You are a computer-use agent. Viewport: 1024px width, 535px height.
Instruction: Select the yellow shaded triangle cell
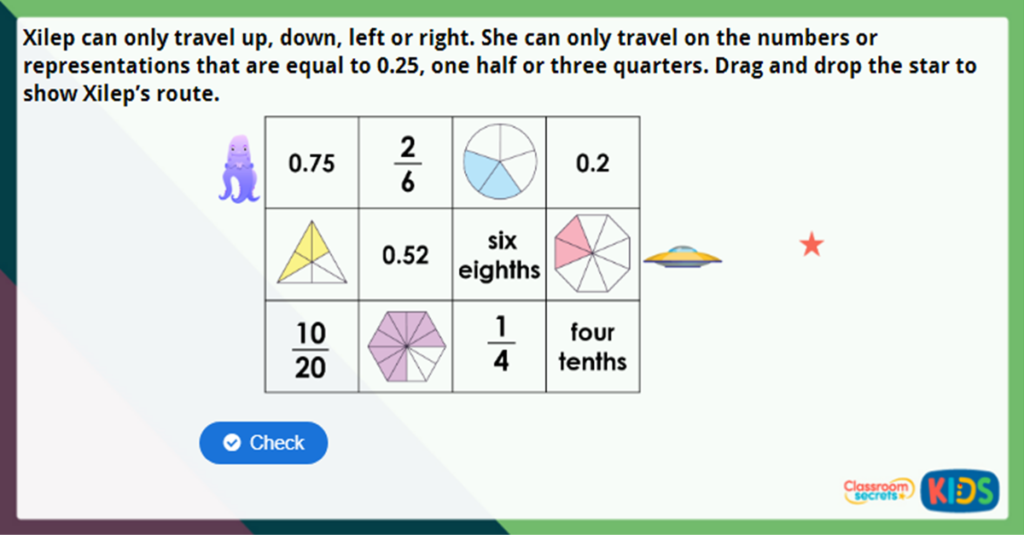pyautogui.click(x=311, y=254)
